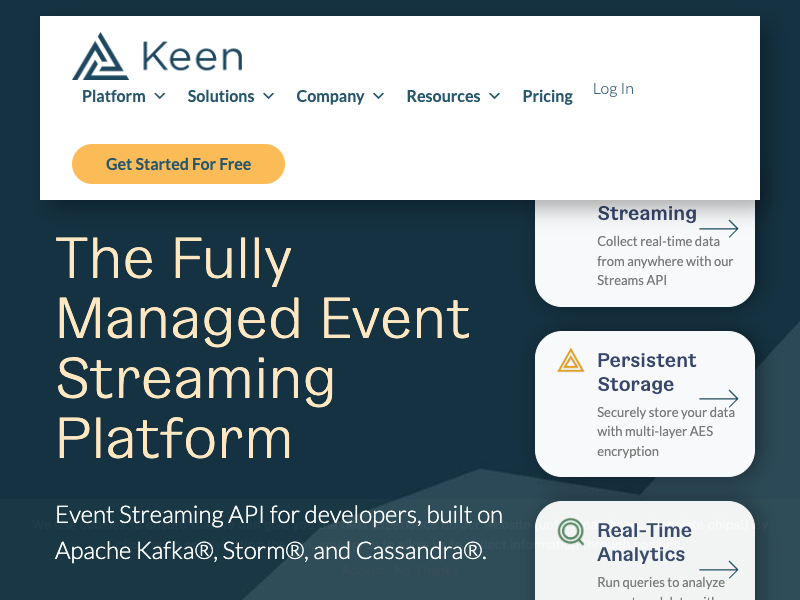800x600 pixels.
Task: Open the Company menu
Action: [x=330, y=96]
